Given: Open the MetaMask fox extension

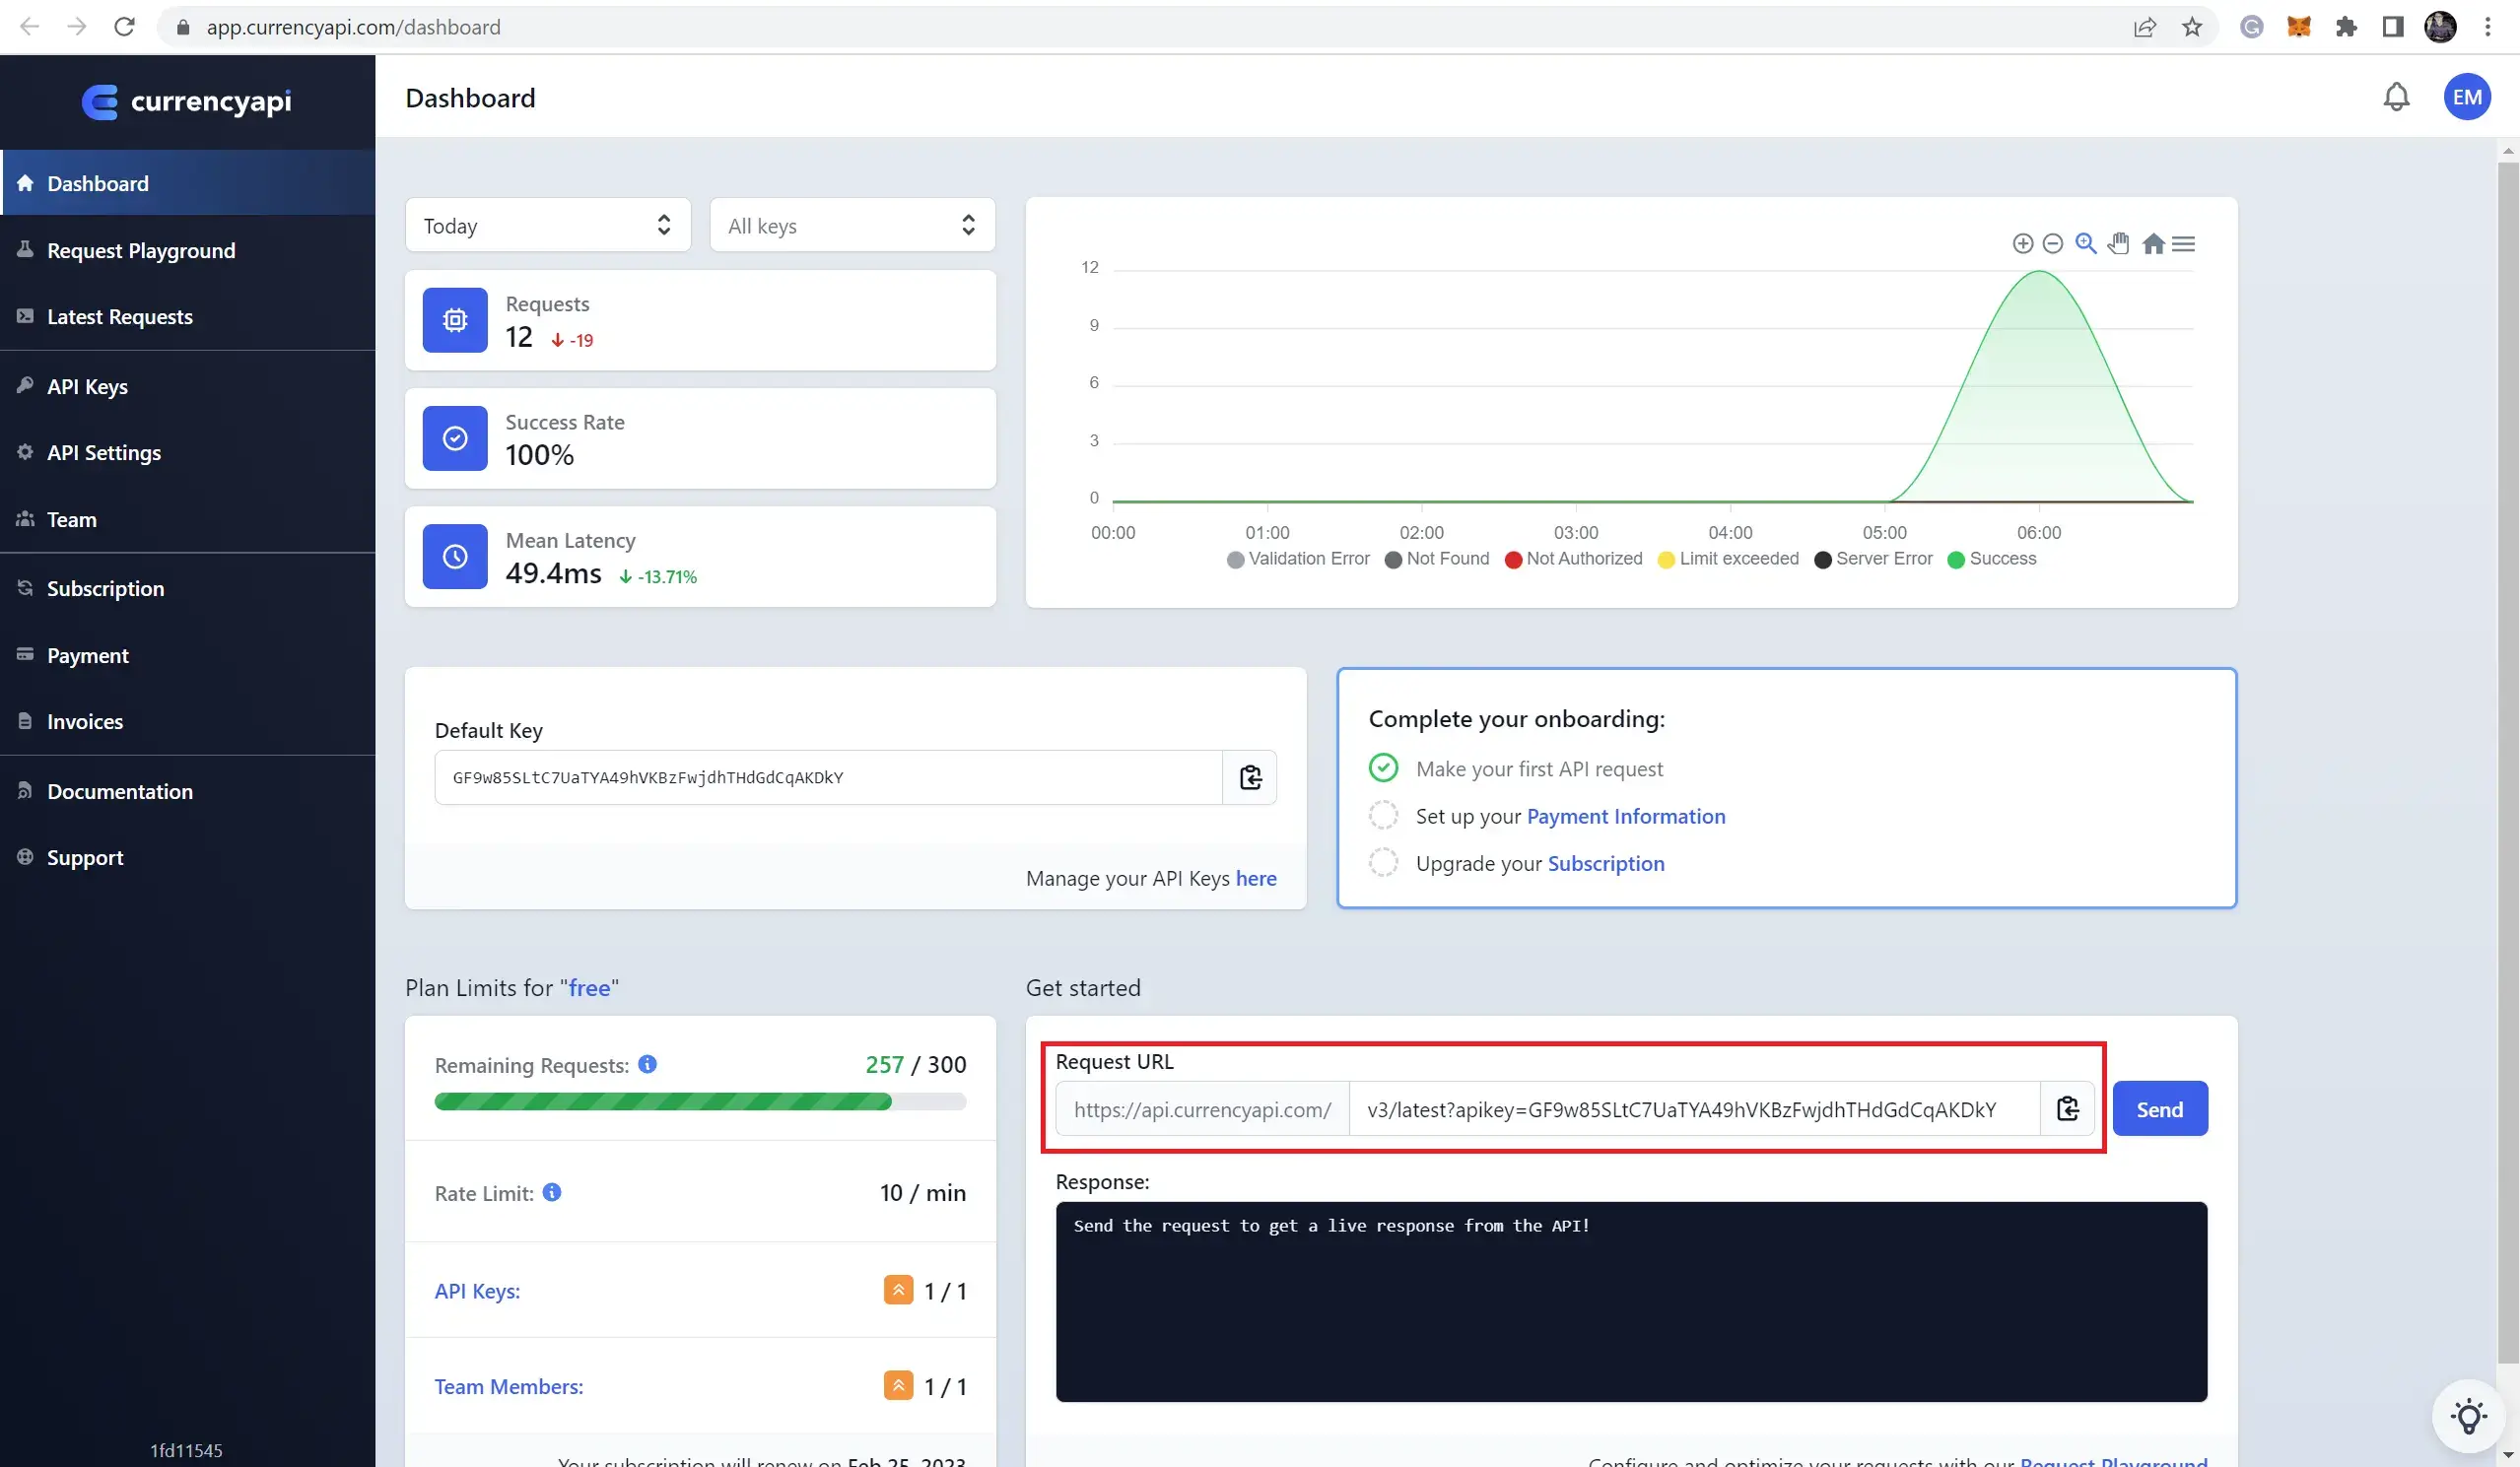Looking at the screenshot, I should [2298, 27].
